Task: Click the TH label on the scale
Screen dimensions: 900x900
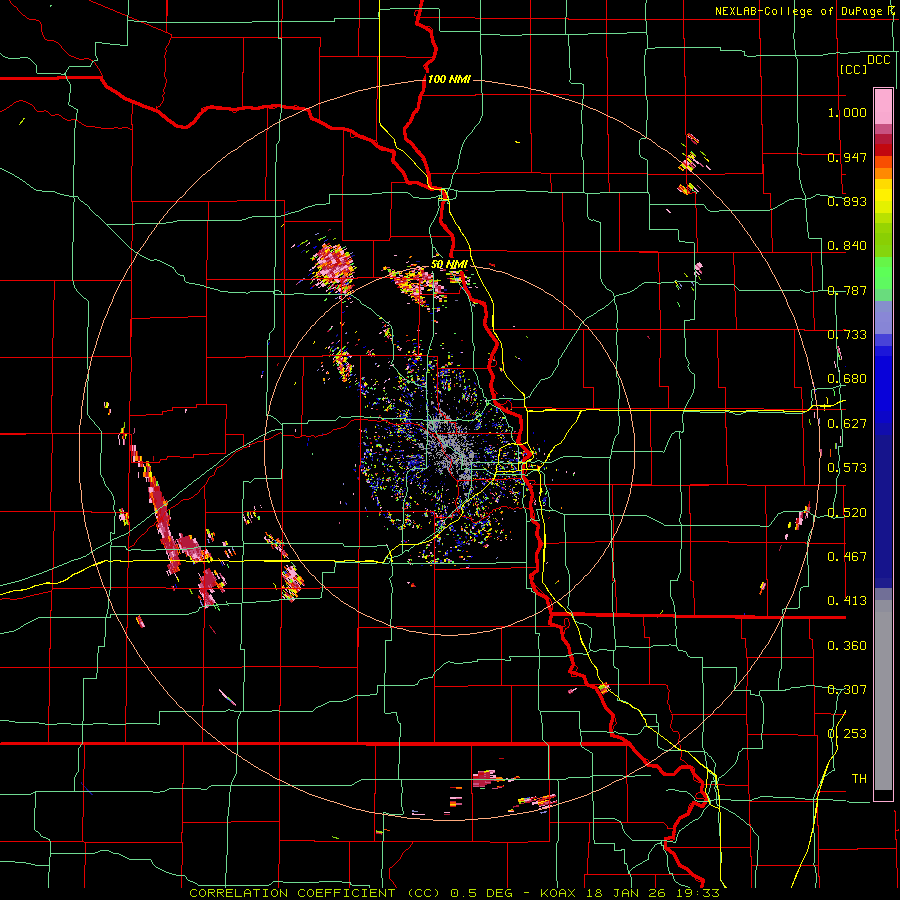Action: pos(859,779)
